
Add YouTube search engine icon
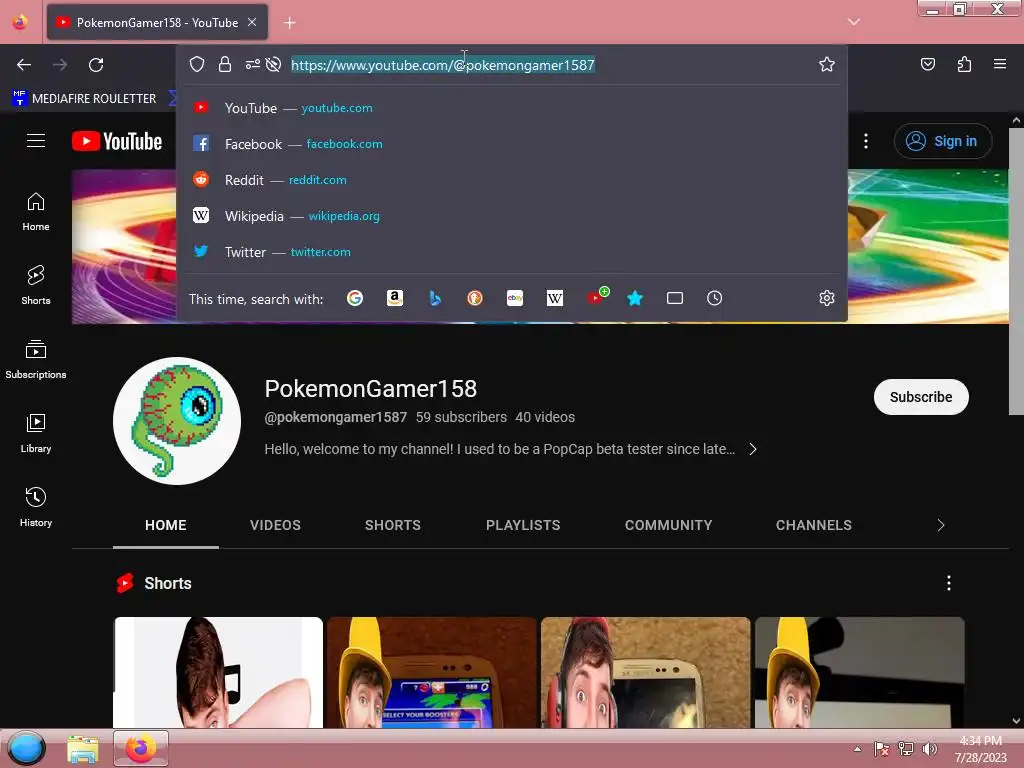[x=596, y=297]
